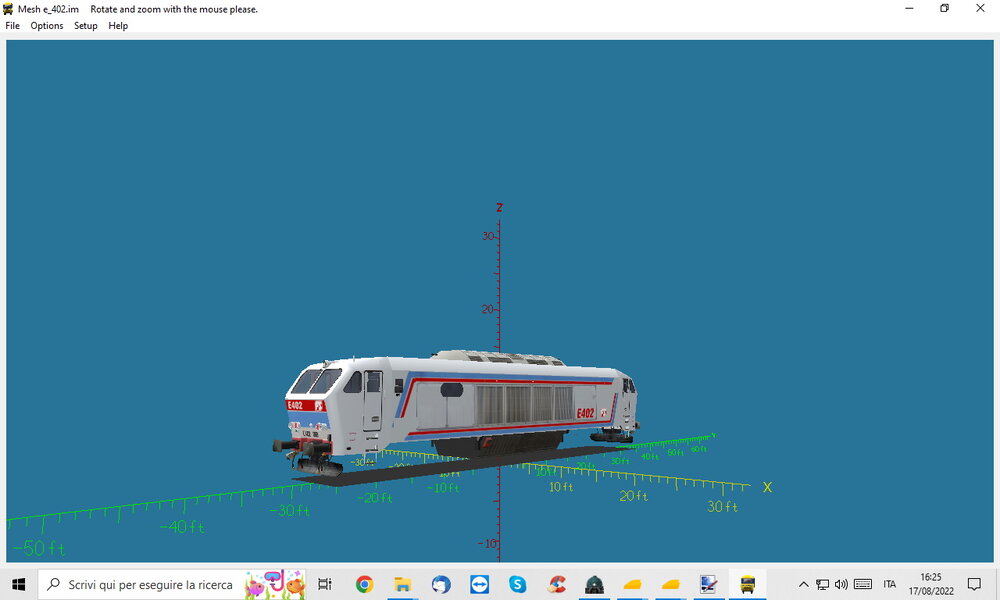
Task: Open Thunderbird from the taskbar
Action: [441, 584]
